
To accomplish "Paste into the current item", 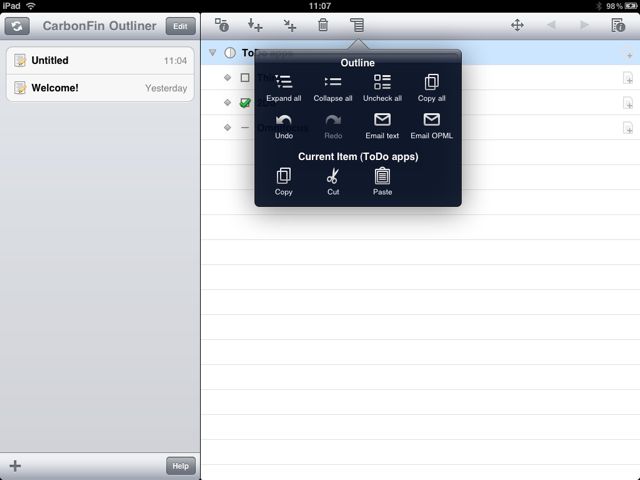I will point(382,182).
